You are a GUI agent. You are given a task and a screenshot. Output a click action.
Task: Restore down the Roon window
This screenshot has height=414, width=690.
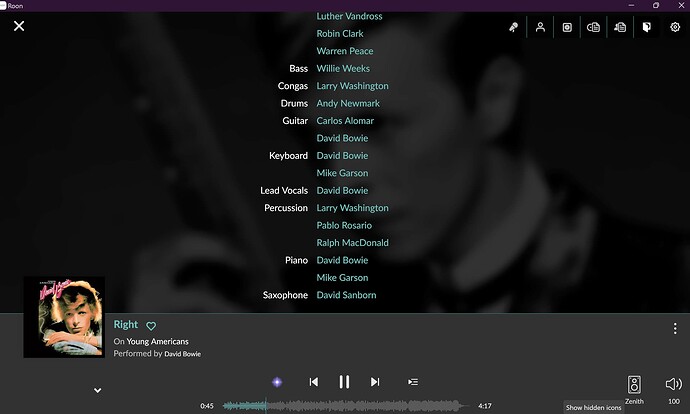pos(656,5)
